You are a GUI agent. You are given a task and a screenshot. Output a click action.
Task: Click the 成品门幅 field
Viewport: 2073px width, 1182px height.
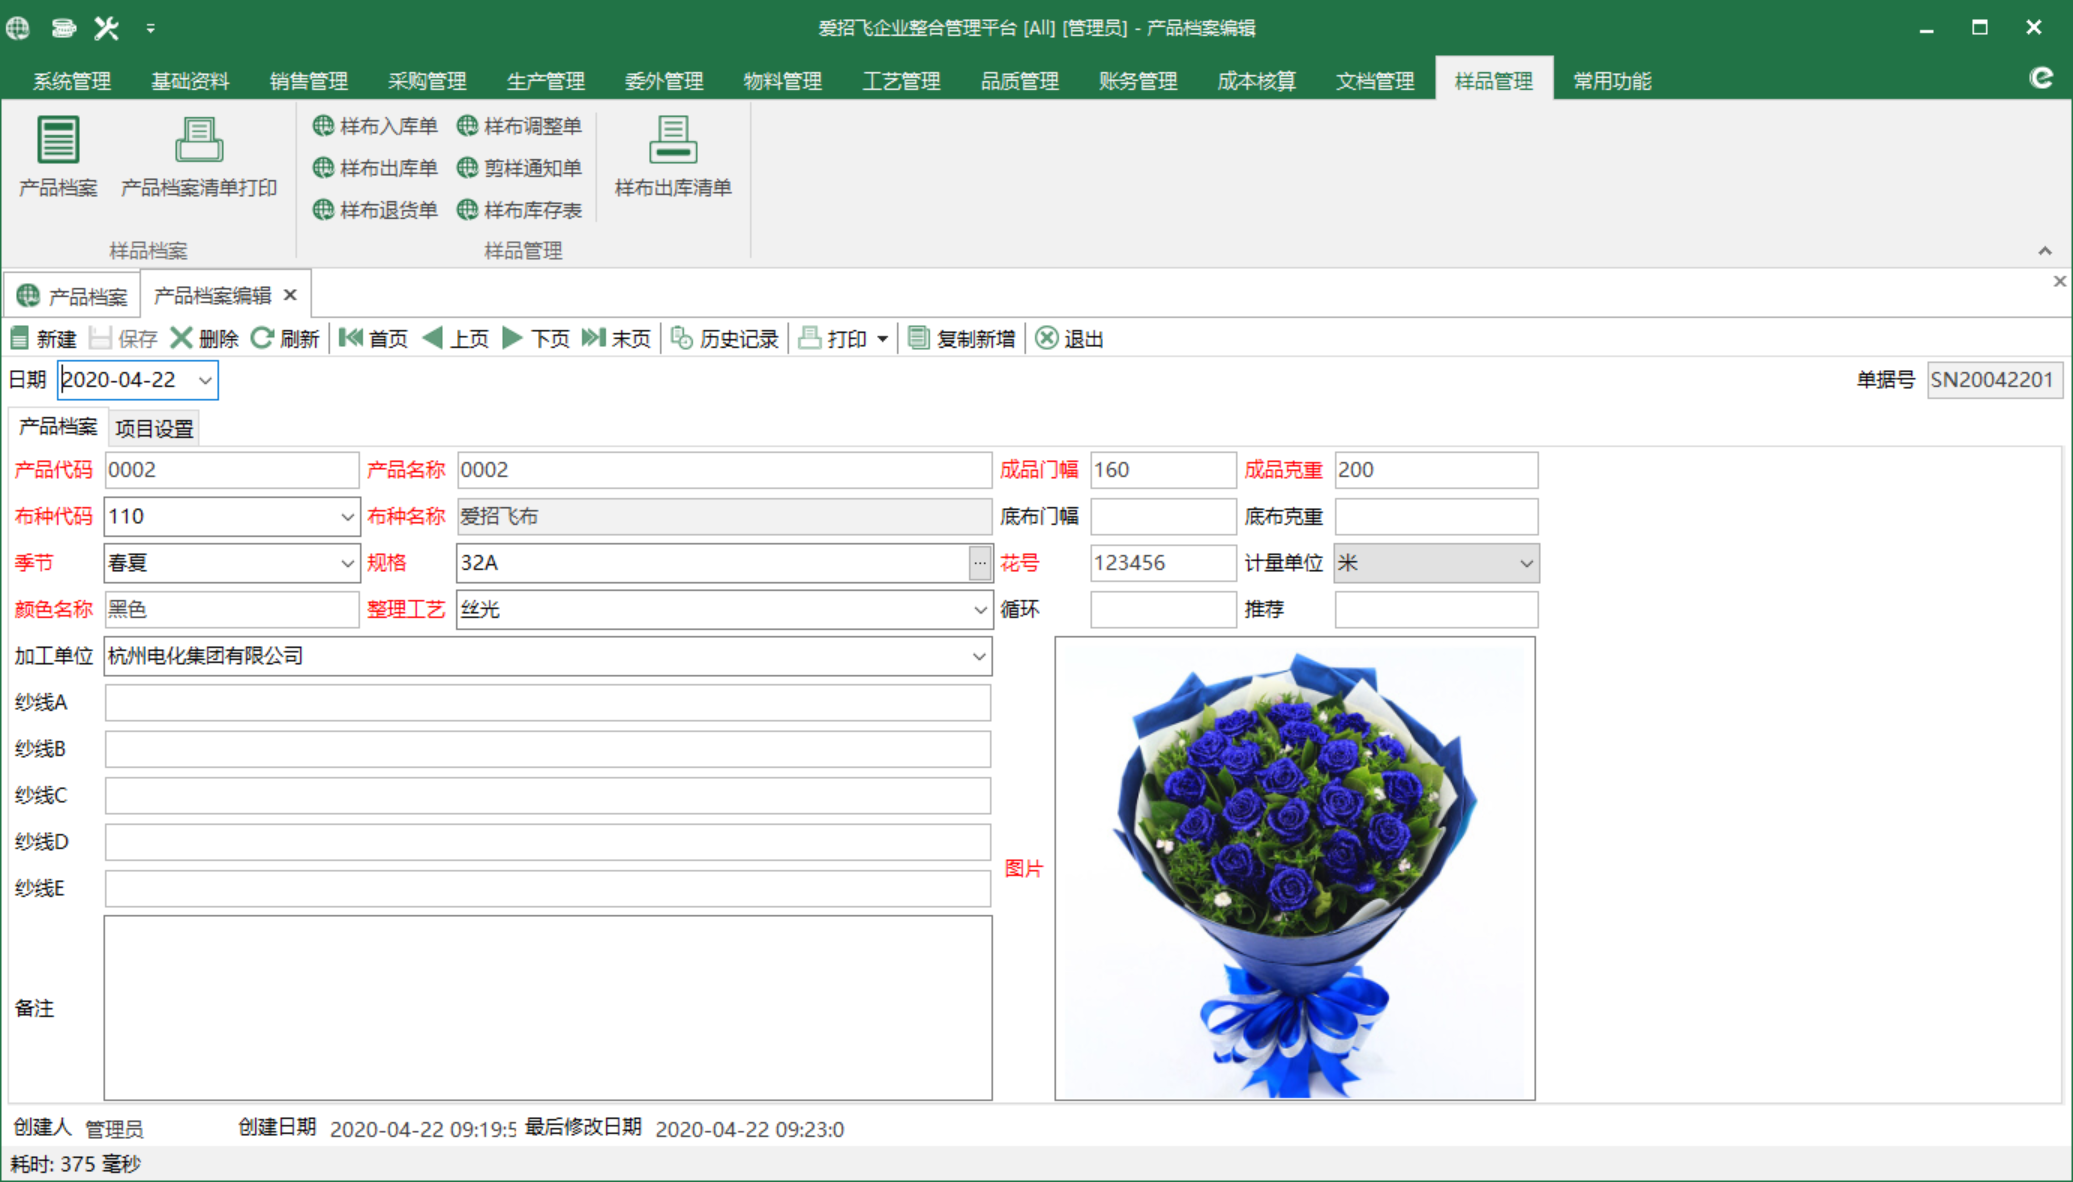click(x=1163, y=470)
